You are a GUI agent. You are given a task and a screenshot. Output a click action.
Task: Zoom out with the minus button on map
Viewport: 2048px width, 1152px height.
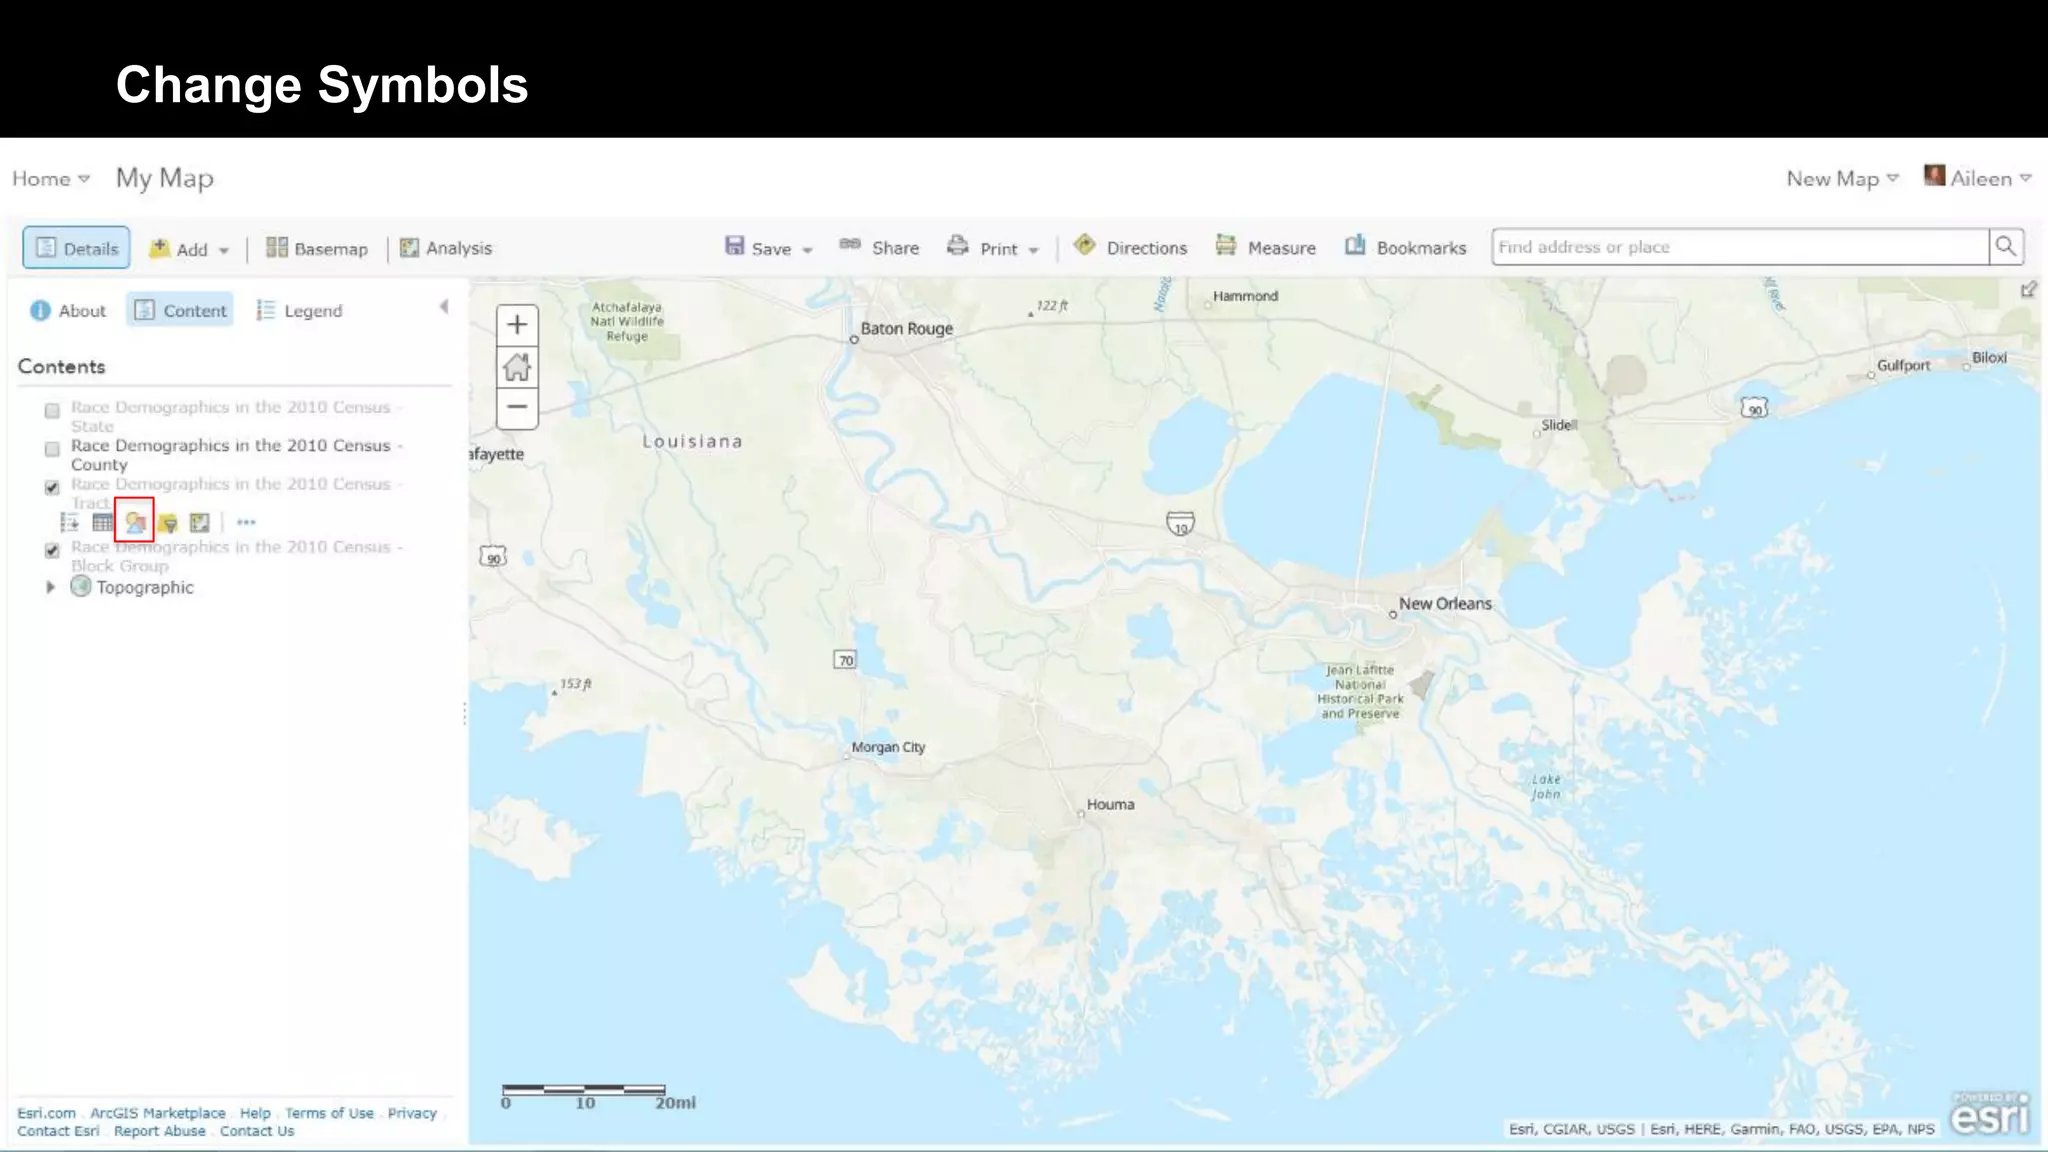pos(517,407)
